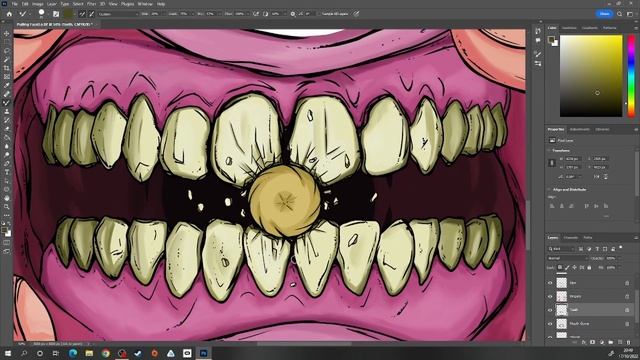Viewport: 640px width, 360px height.
Task: Select the Eyedropper tool
Action: point(7,85)
